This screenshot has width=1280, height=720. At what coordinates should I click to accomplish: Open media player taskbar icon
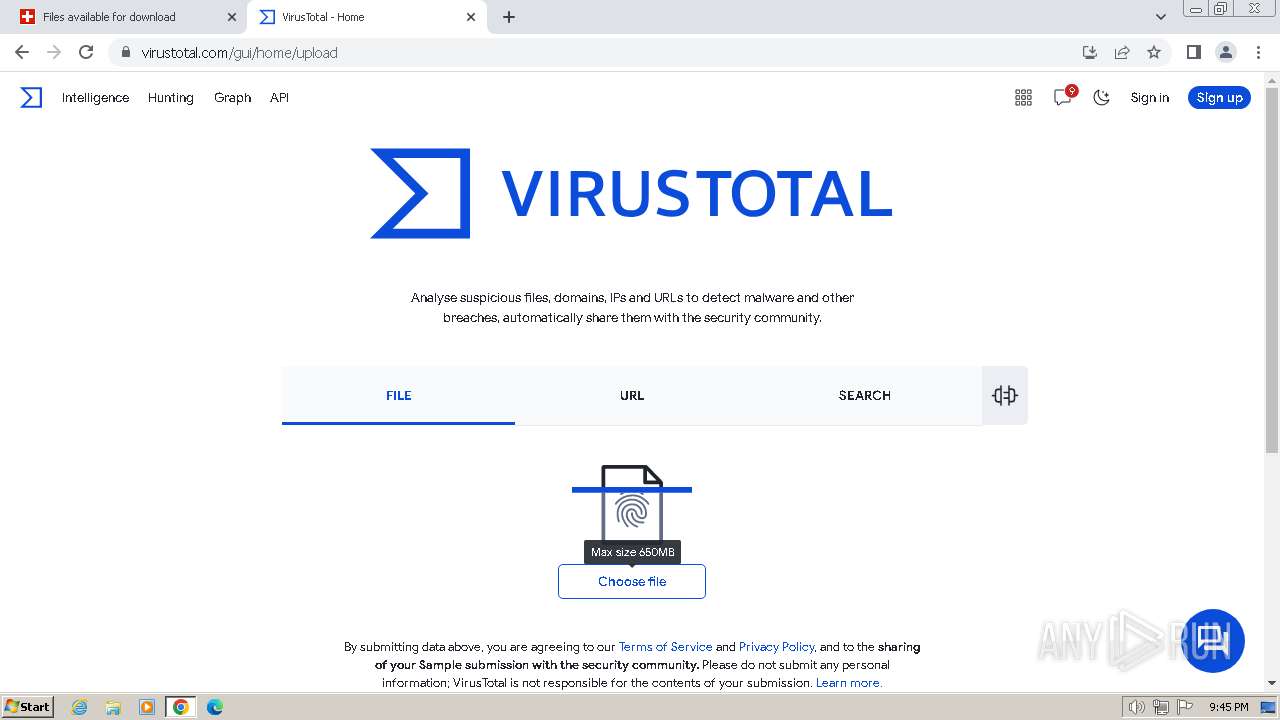tap(147, 707)
